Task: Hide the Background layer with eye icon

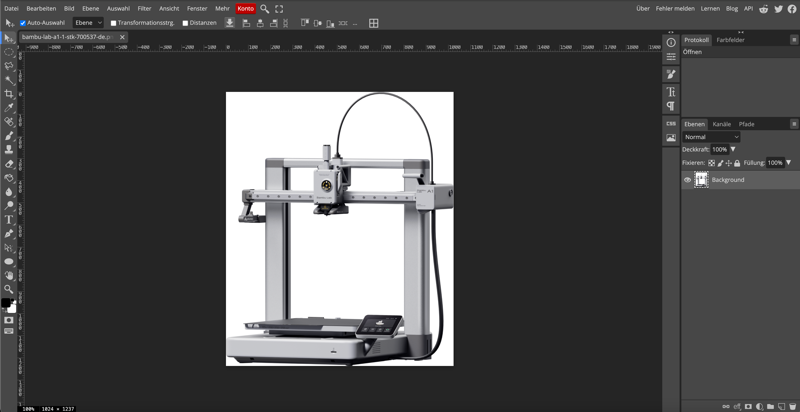Action: coord(687,180)
